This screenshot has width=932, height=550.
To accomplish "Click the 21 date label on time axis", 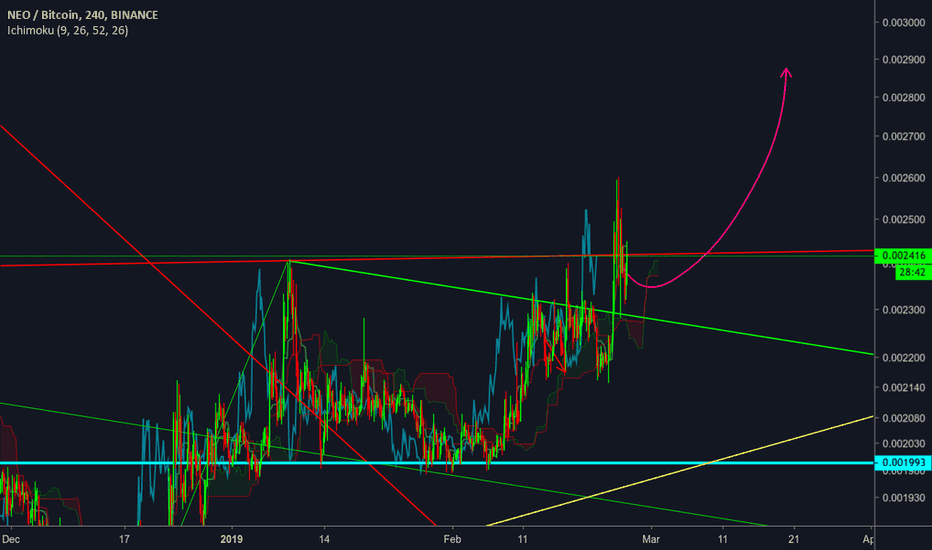I will 794,539.
